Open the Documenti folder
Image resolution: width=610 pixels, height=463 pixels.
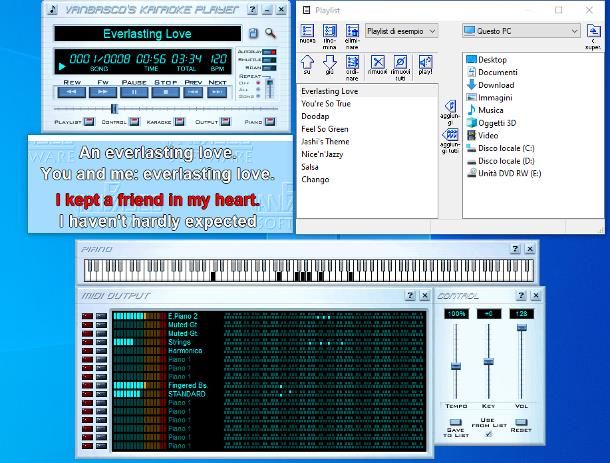pos(492,72)
